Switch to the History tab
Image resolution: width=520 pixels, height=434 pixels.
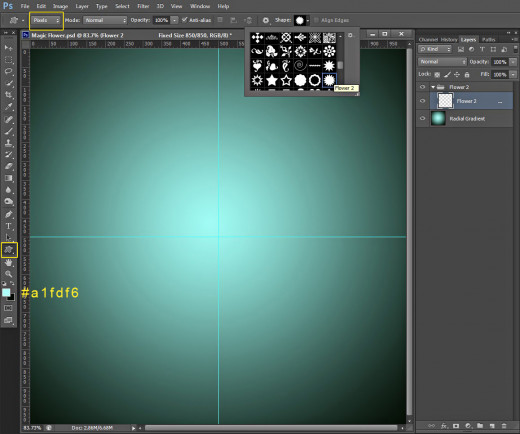(x=449, y=40)
